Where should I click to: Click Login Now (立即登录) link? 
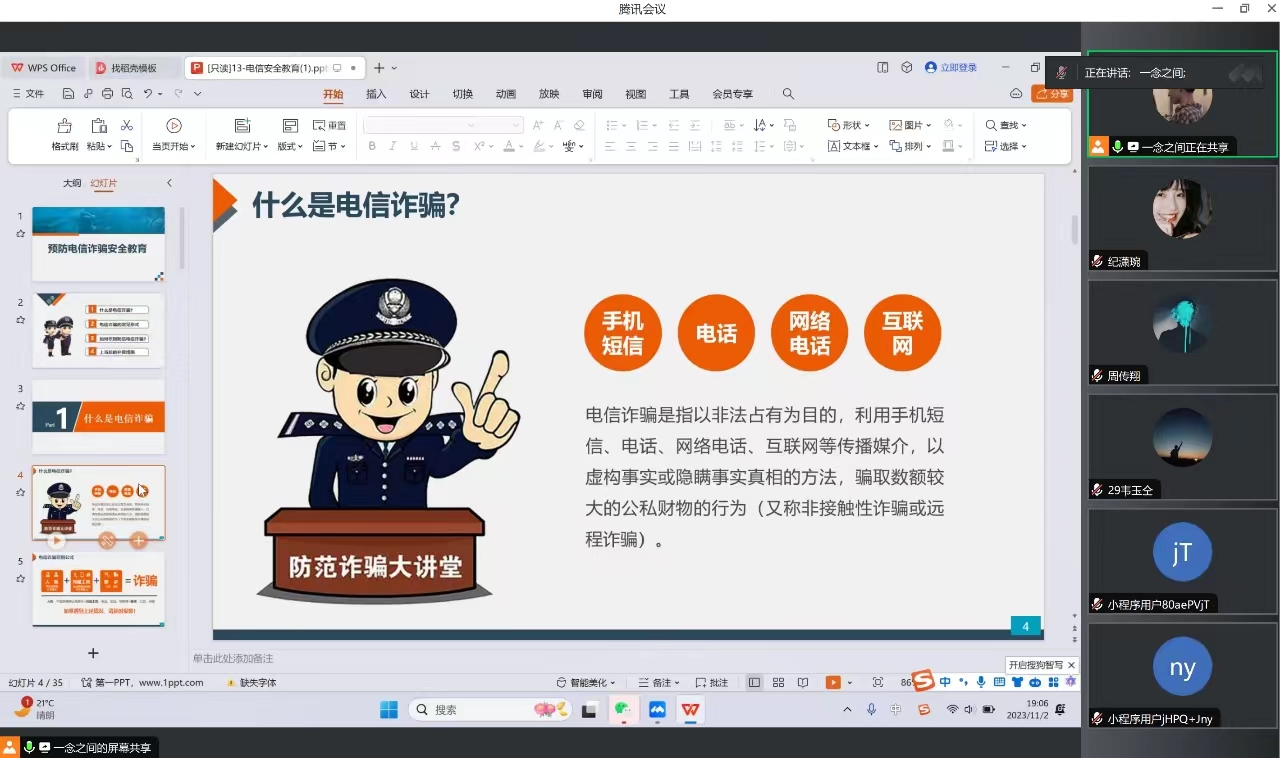[x=951, y=68]
